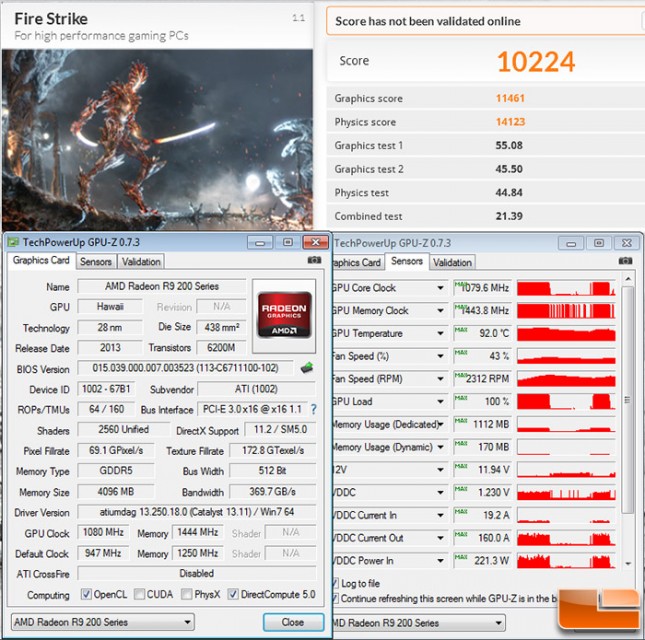Click the Close button in GPU-Z
The image size is (645, 640).
pos(293,622)
